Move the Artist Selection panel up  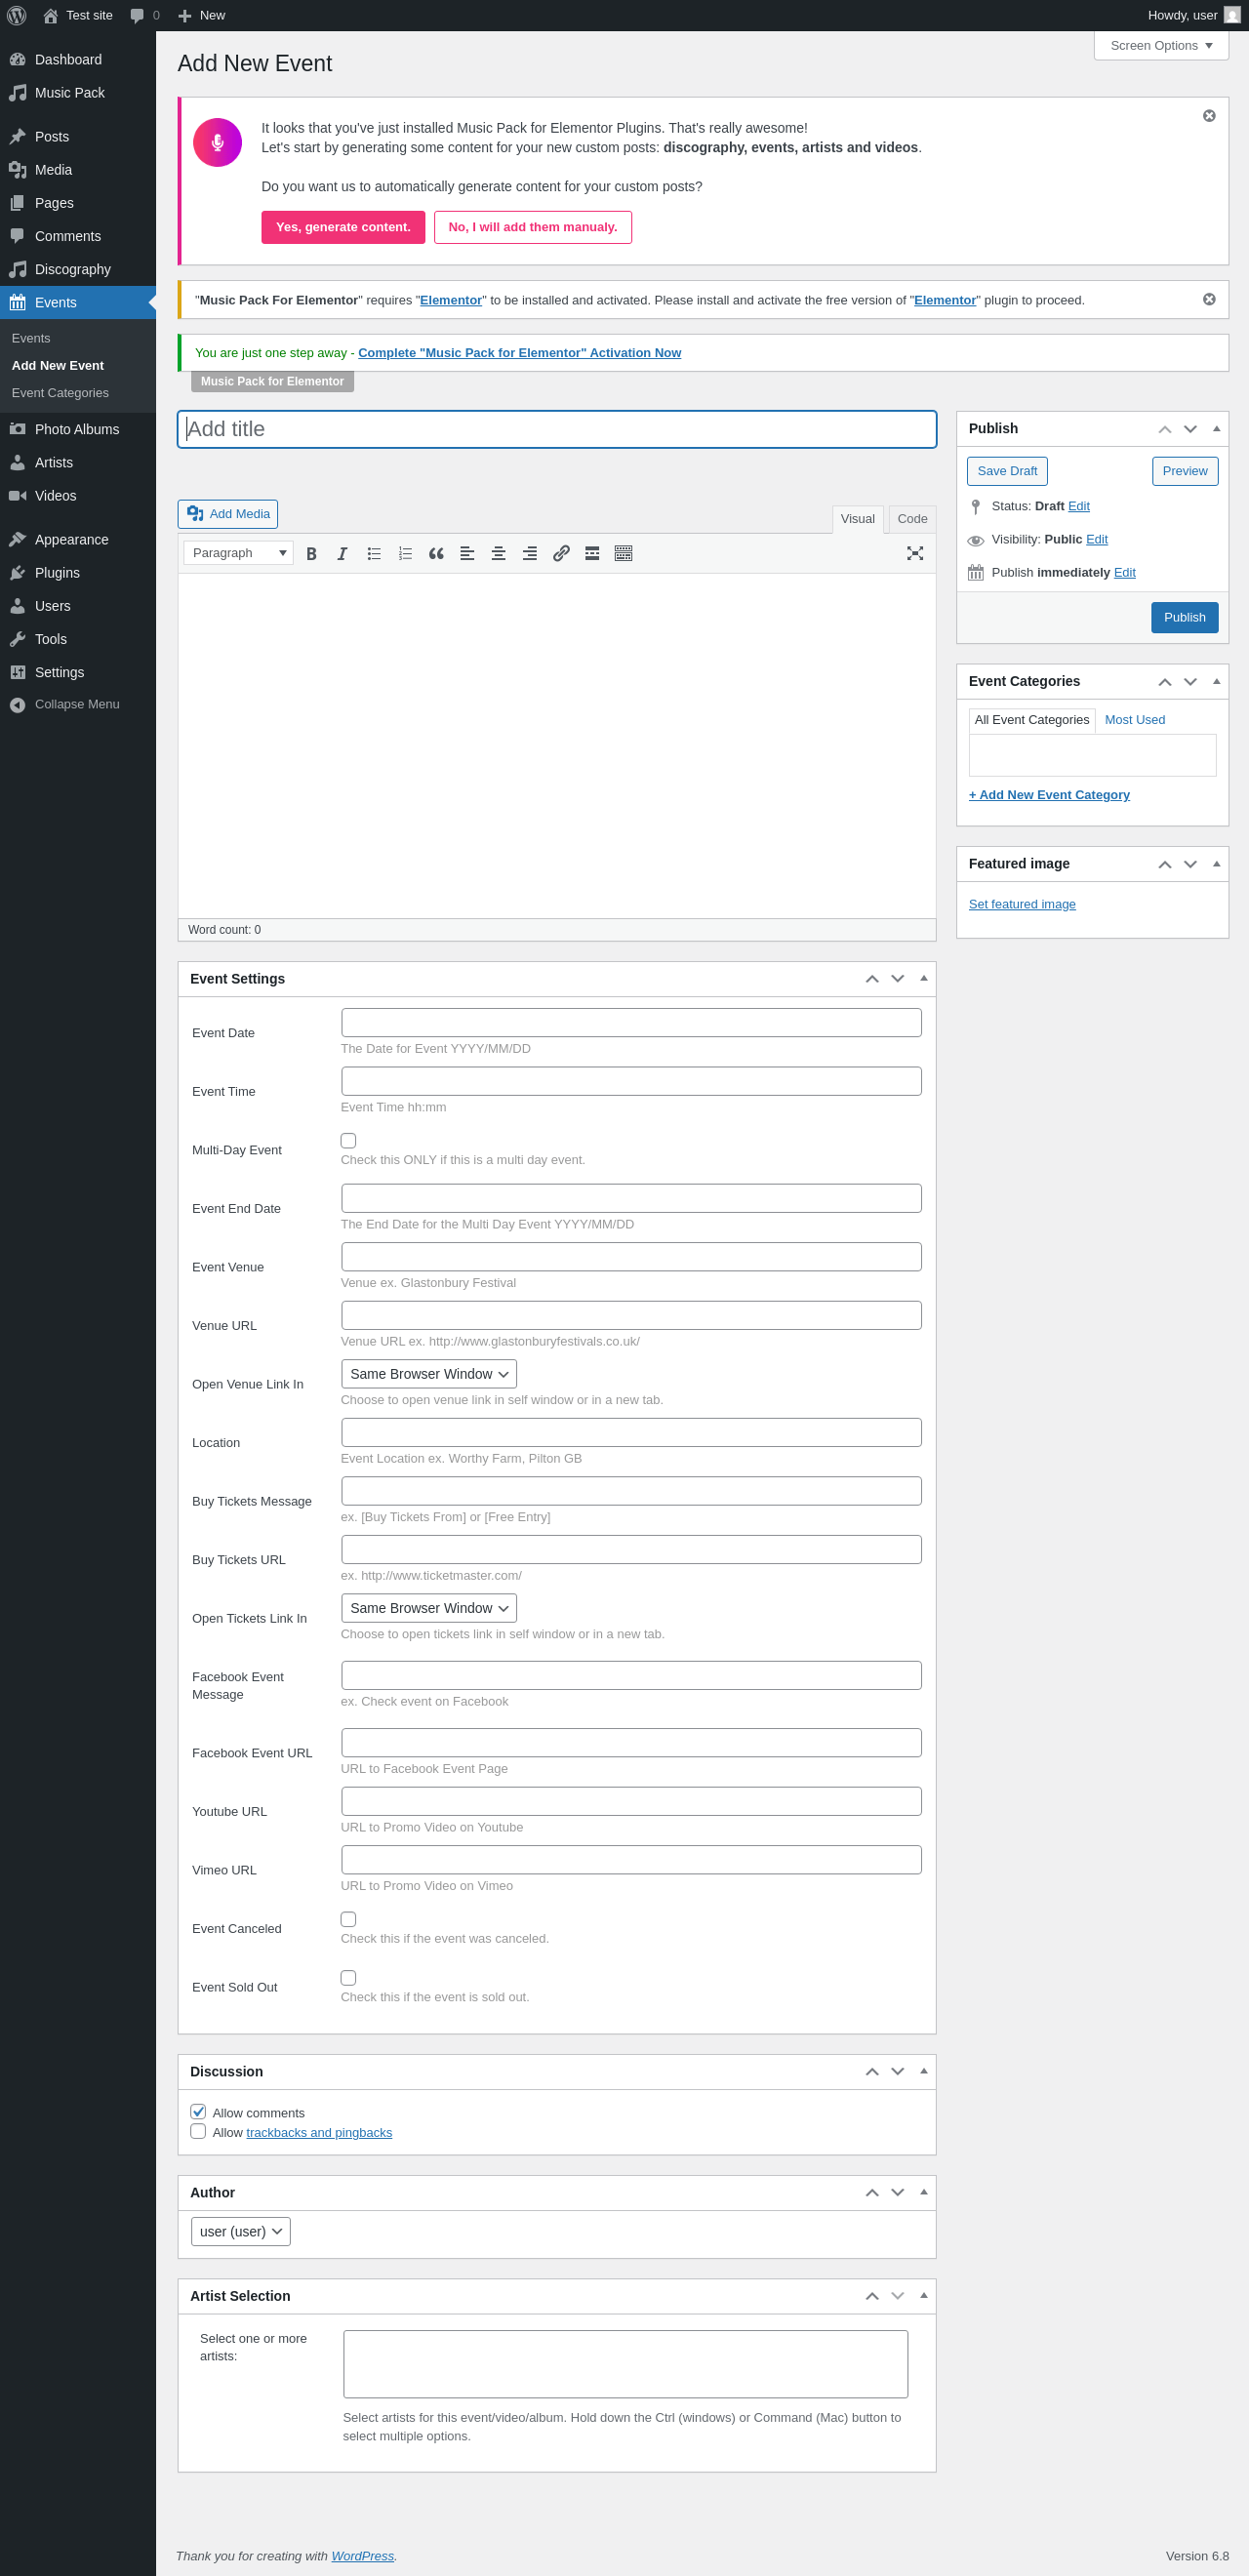pos(872,2296)
